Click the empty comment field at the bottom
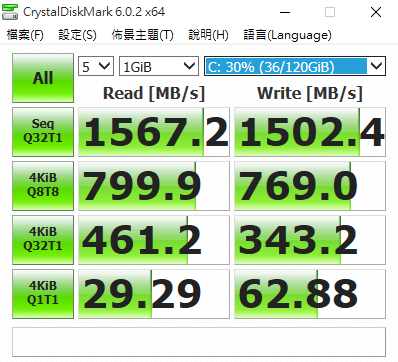398x362 pixels. [199, 342]
